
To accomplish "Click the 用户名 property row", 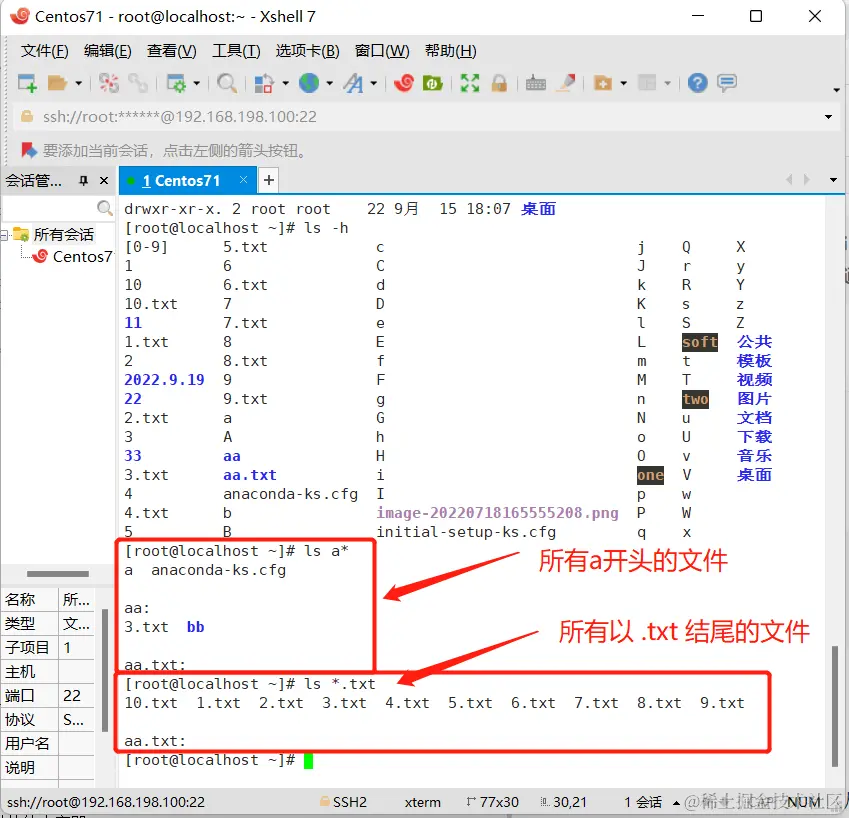I will pos(49,743).
